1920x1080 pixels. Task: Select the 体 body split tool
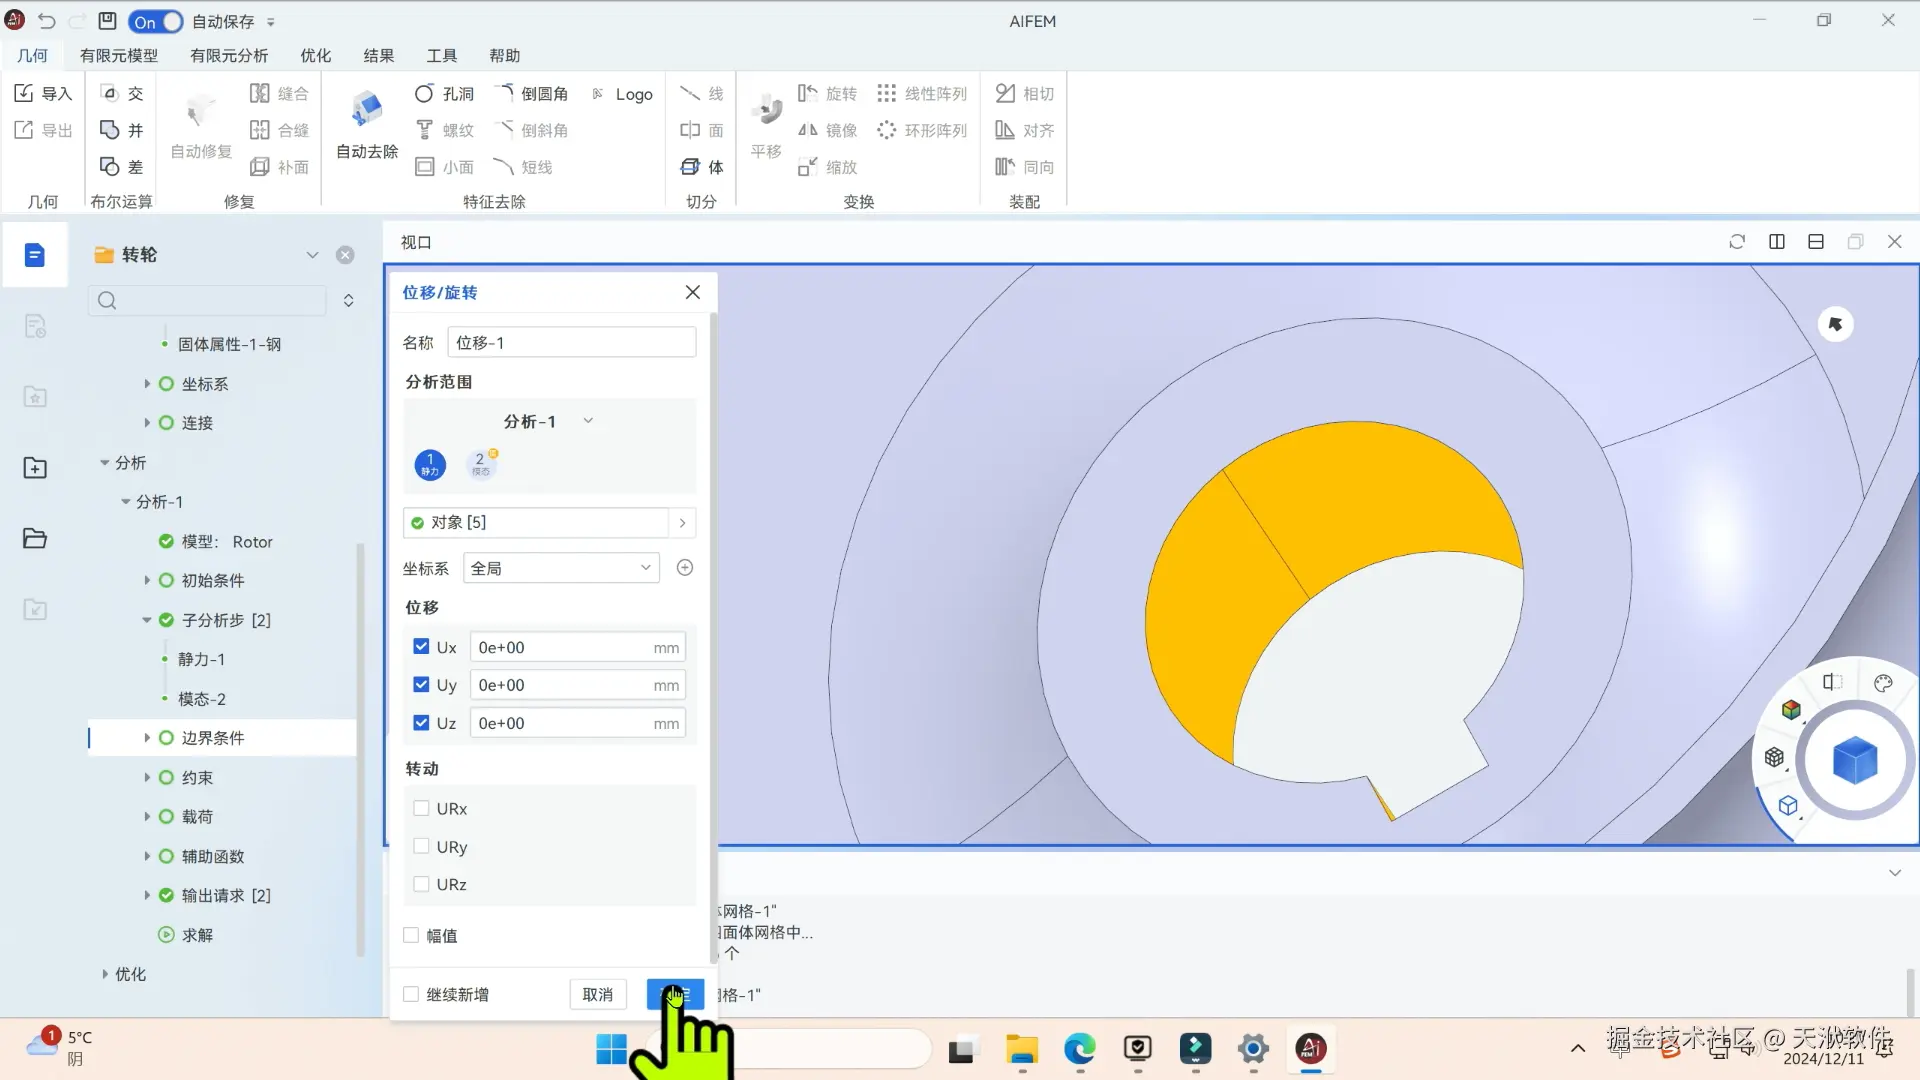point(702,167)
